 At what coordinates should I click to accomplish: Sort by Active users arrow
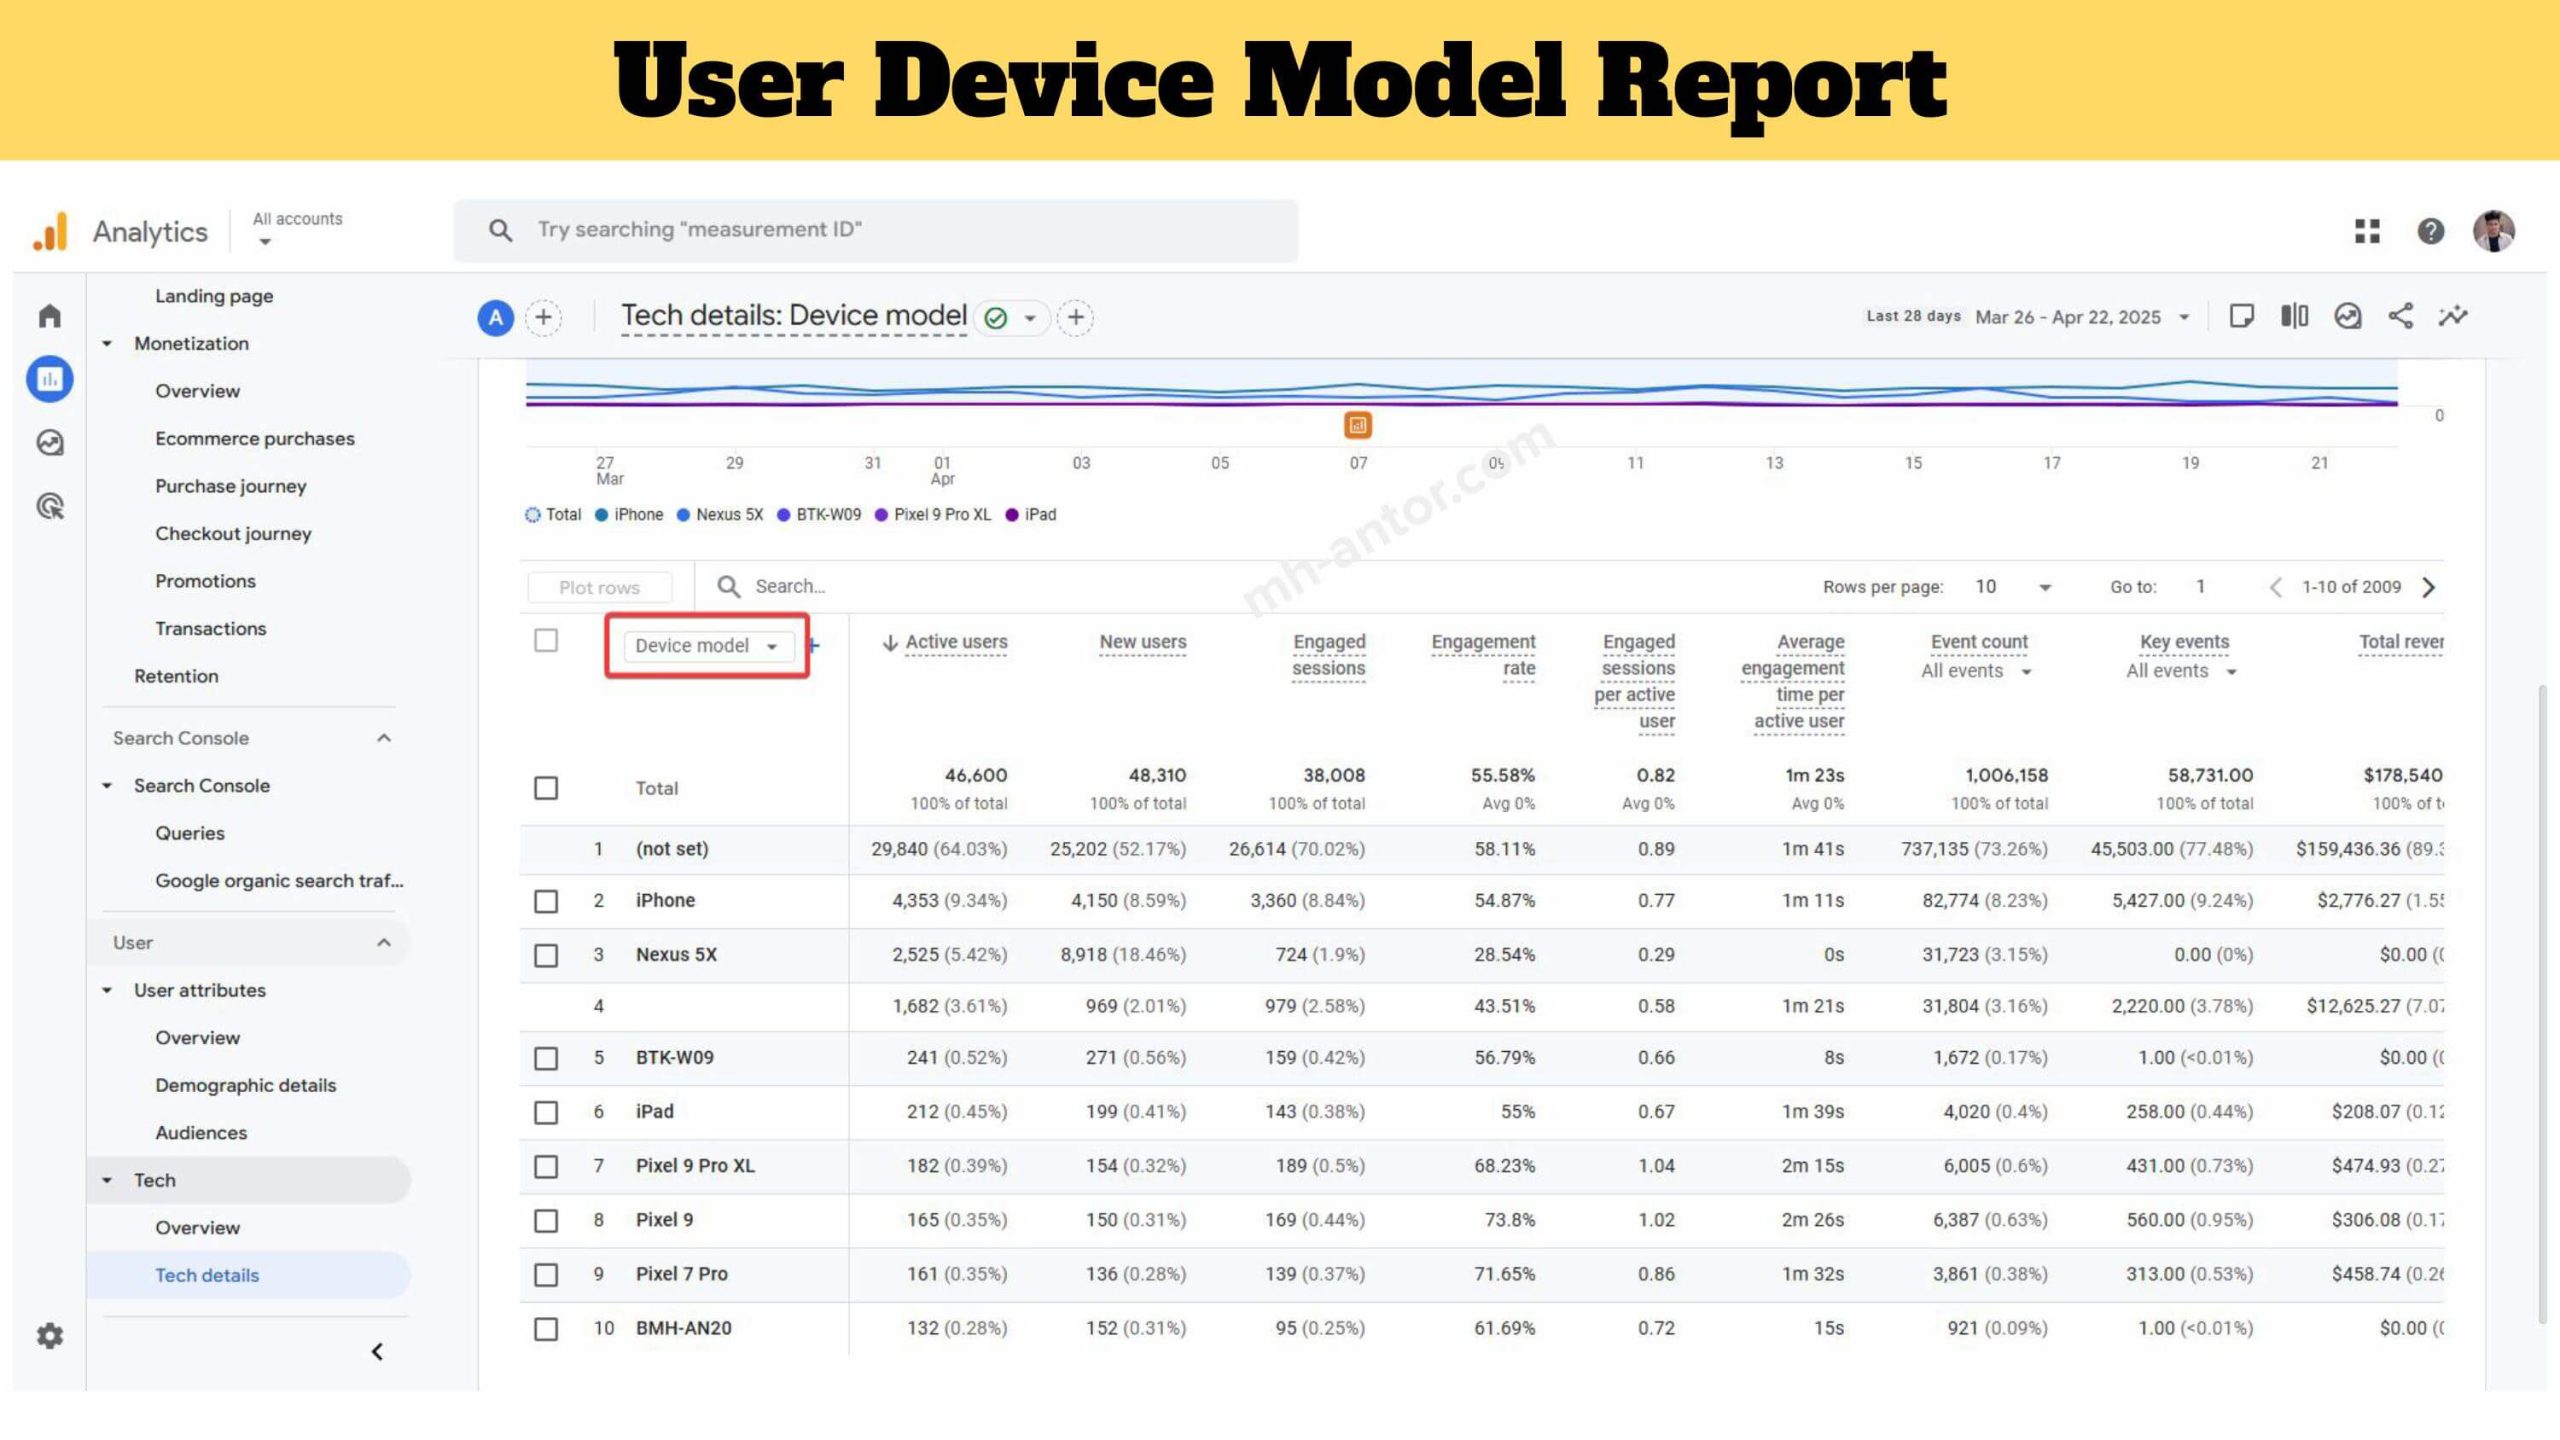[x=889, y=643]
